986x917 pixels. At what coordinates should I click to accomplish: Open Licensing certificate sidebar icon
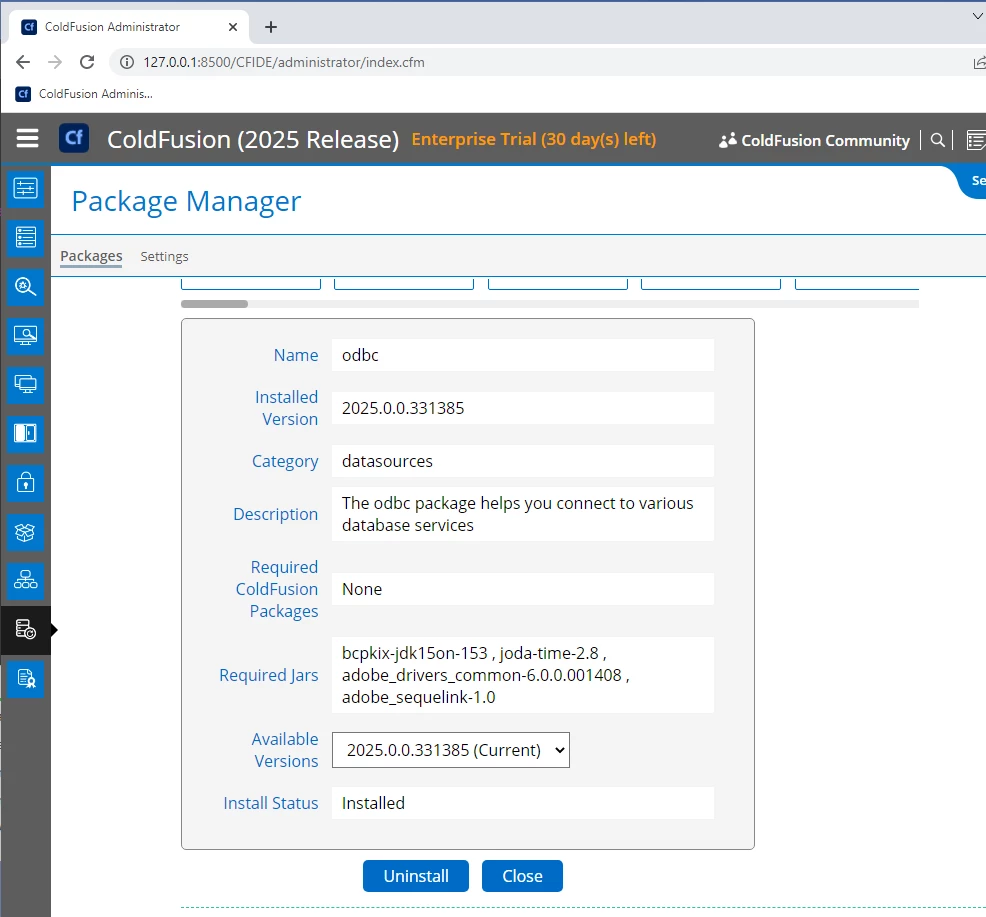tap(25, 679)
